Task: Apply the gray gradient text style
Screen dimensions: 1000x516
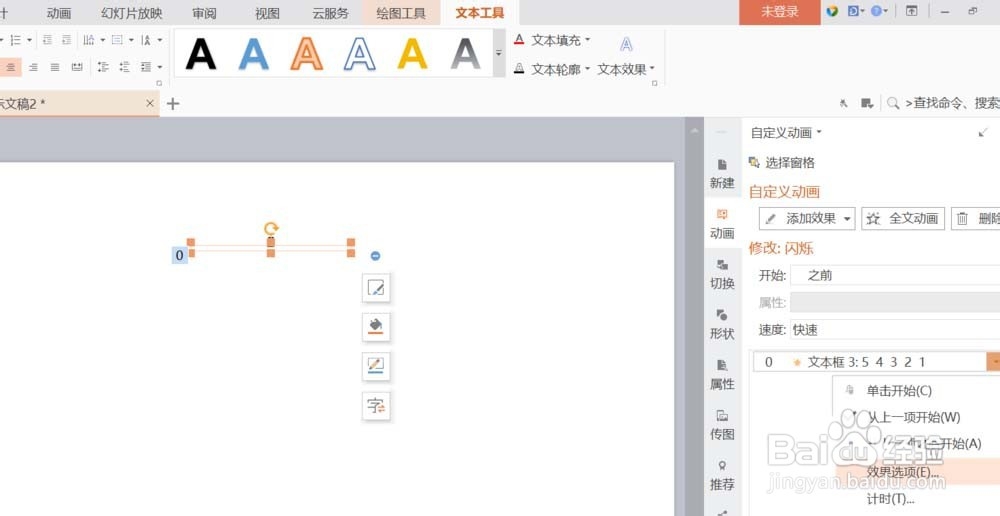Action: tap(466, 54)
